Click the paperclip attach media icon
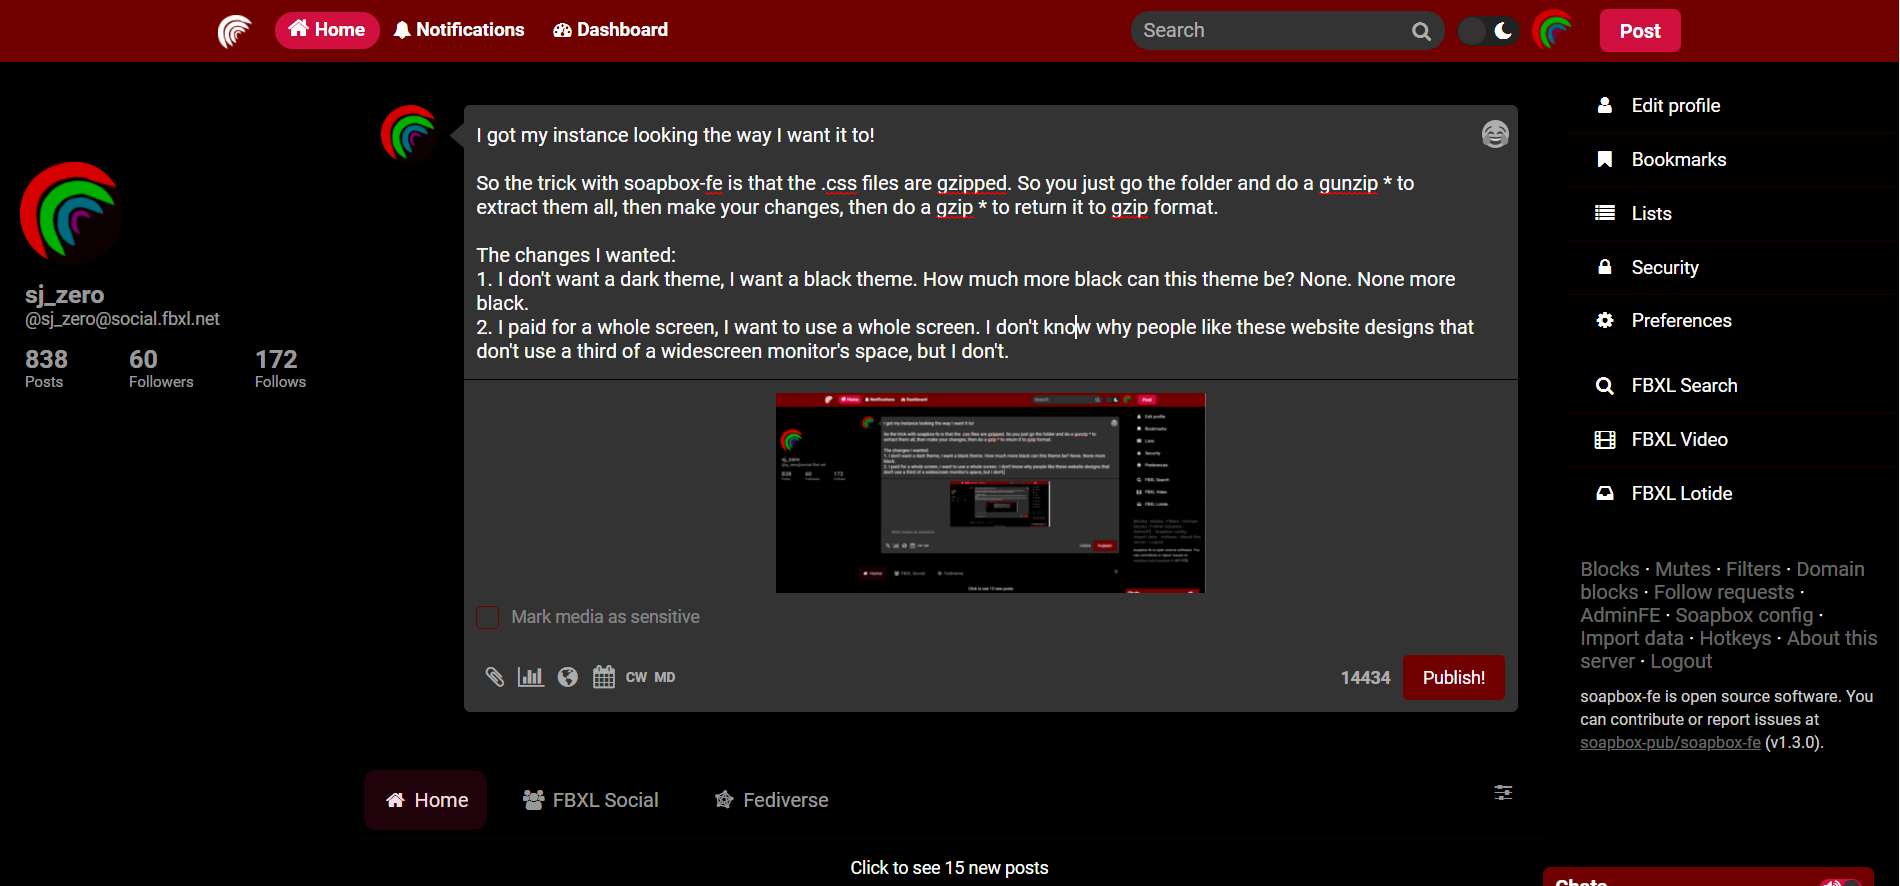The image size is (1900, 886). click(x=494, y=677)
